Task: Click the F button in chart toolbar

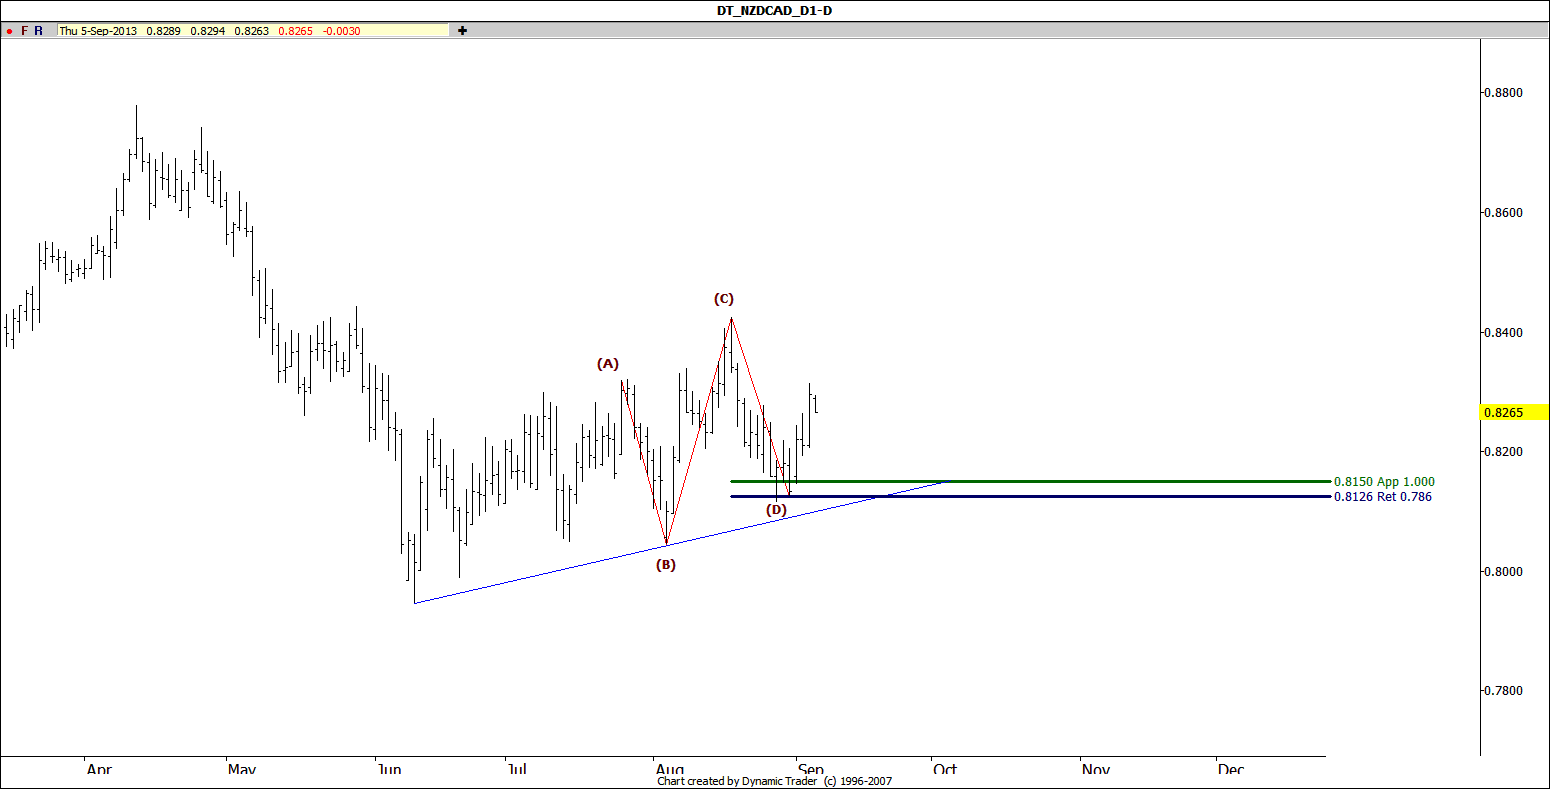Action: click(25, 31)
